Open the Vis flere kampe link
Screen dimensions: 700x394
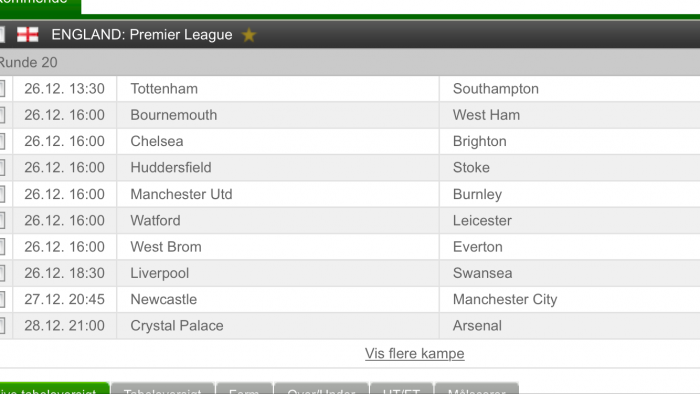[414, 353]
